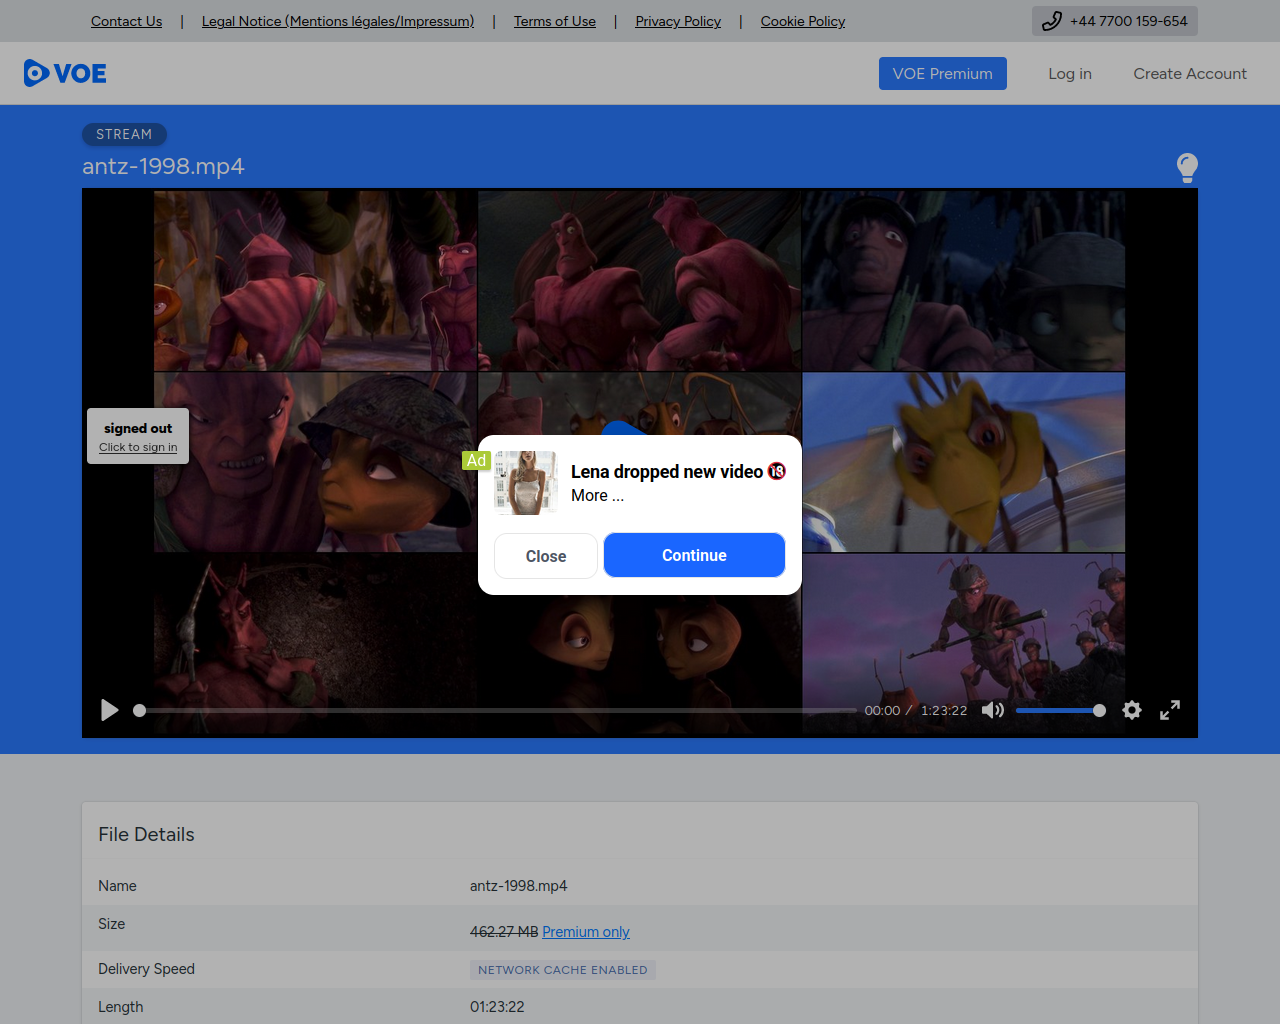Click the VOE logo

(x=65, y=73)
